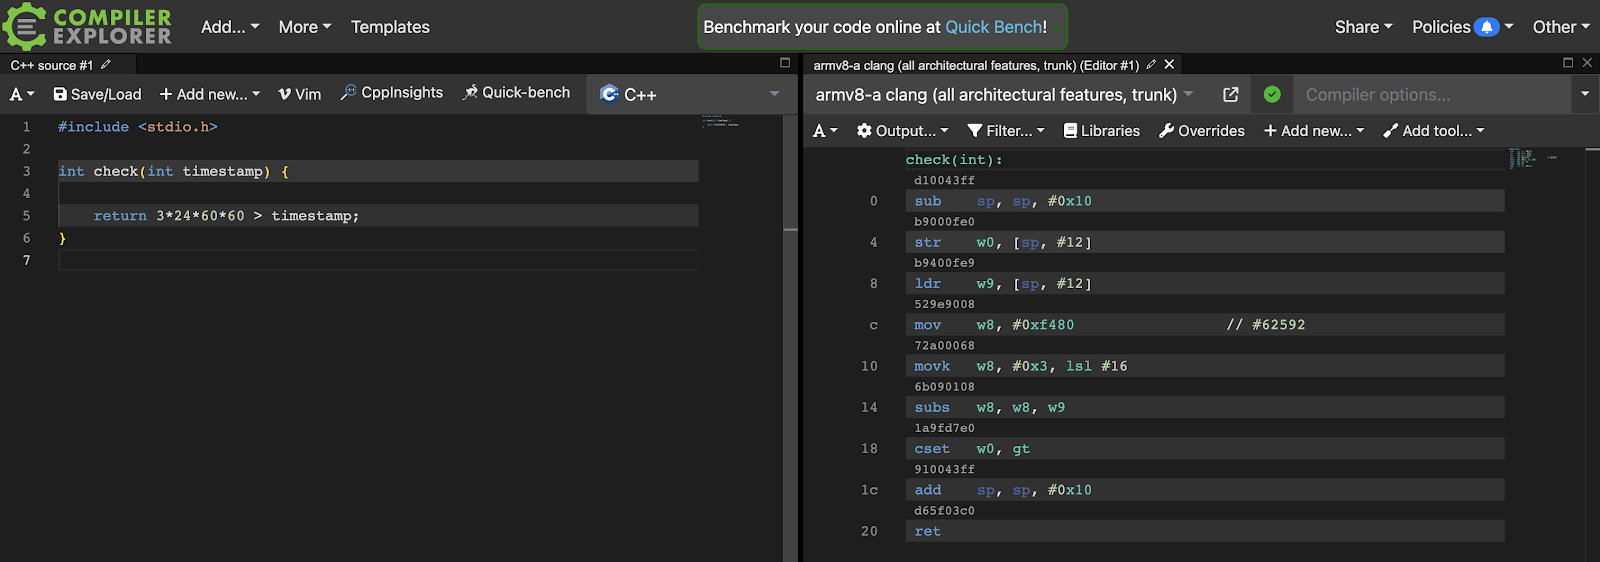Image resolution: width=1600 pixels, height=562 pixels.
Task: Click the Save/Load button
Action: tap(97, 94)
